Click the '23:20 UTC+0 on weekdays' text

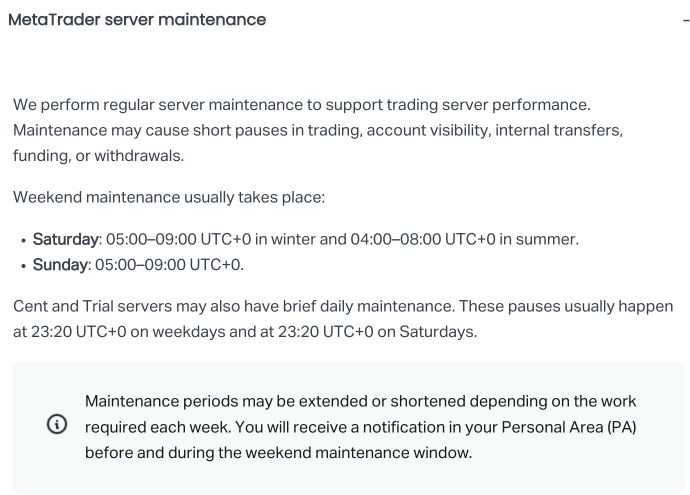(128, 332)
